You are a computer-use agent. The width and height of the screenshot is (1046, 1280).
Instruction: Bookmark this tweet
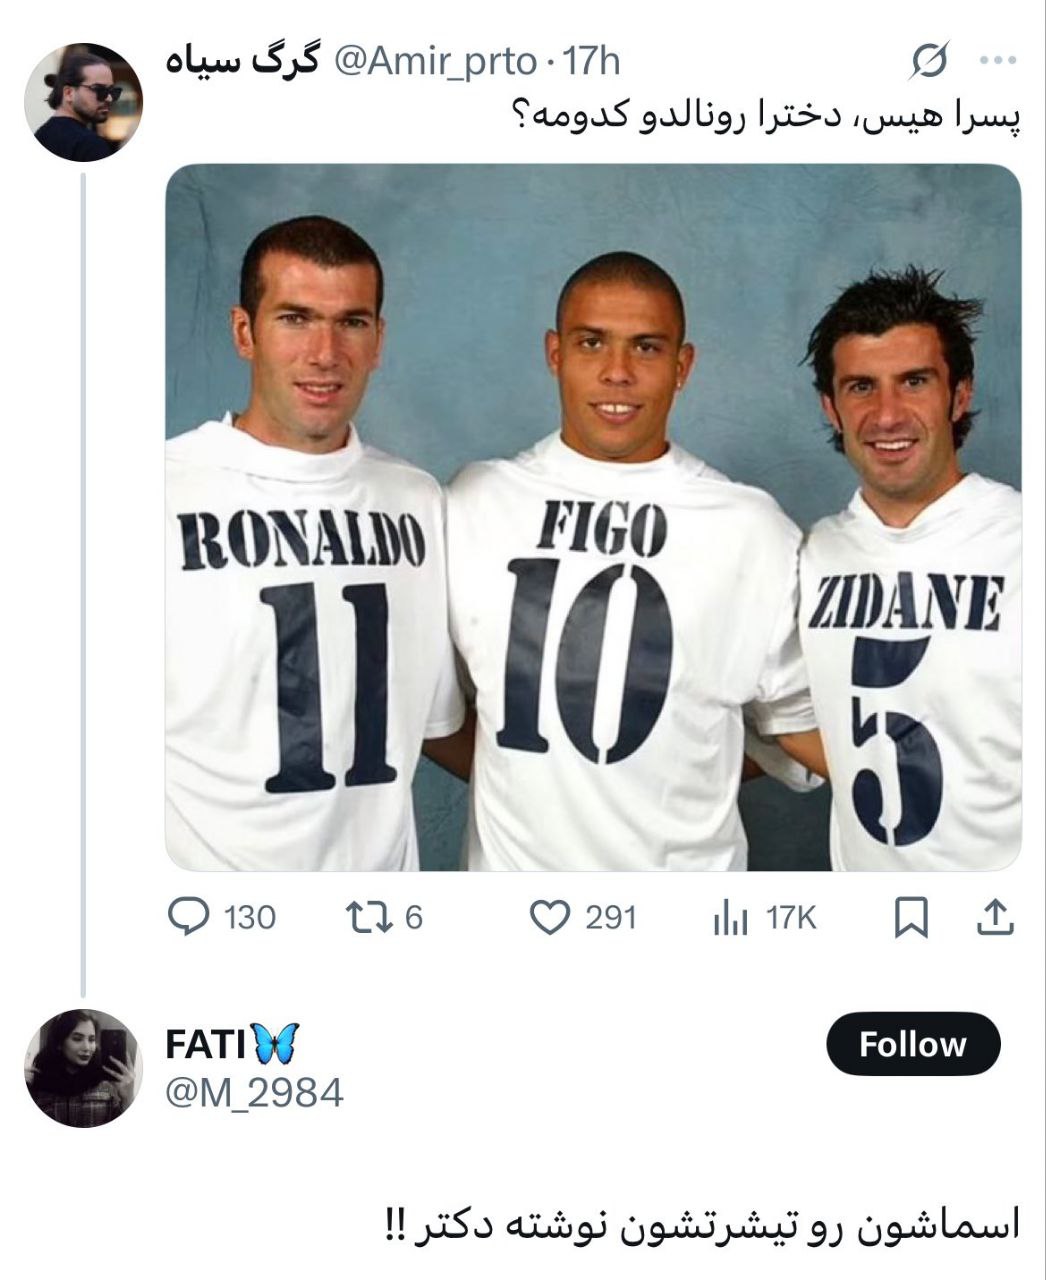pos(910,917)
